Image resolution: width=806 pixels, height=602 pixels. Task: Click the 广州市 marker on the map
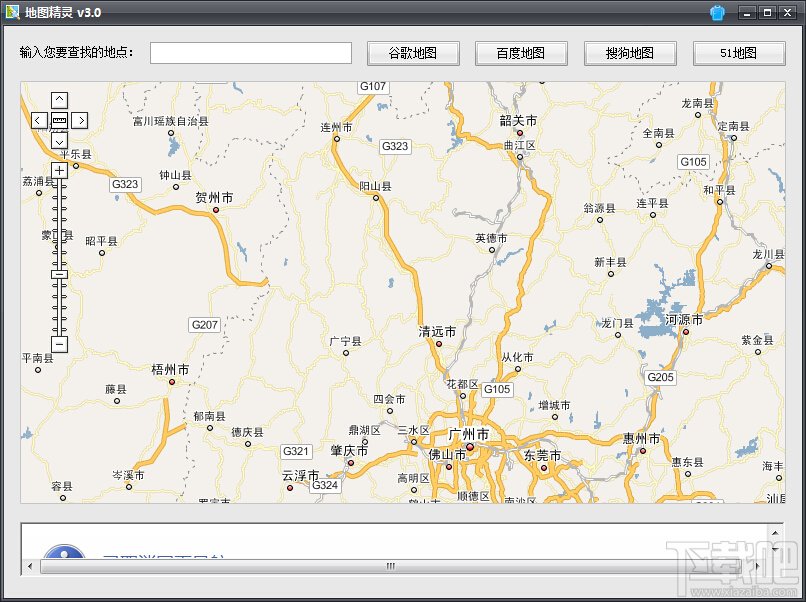pos(470,447)
